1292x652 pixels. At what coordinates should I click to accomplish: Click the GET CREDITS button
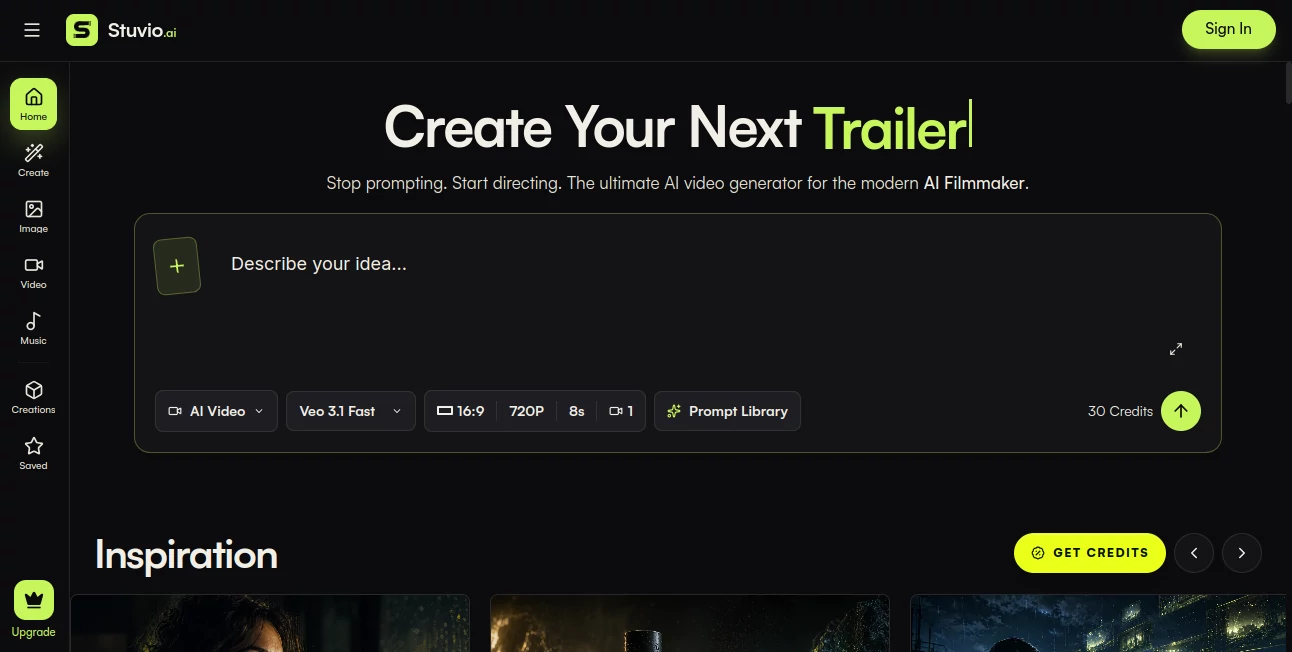click(x=1090, y=553)
